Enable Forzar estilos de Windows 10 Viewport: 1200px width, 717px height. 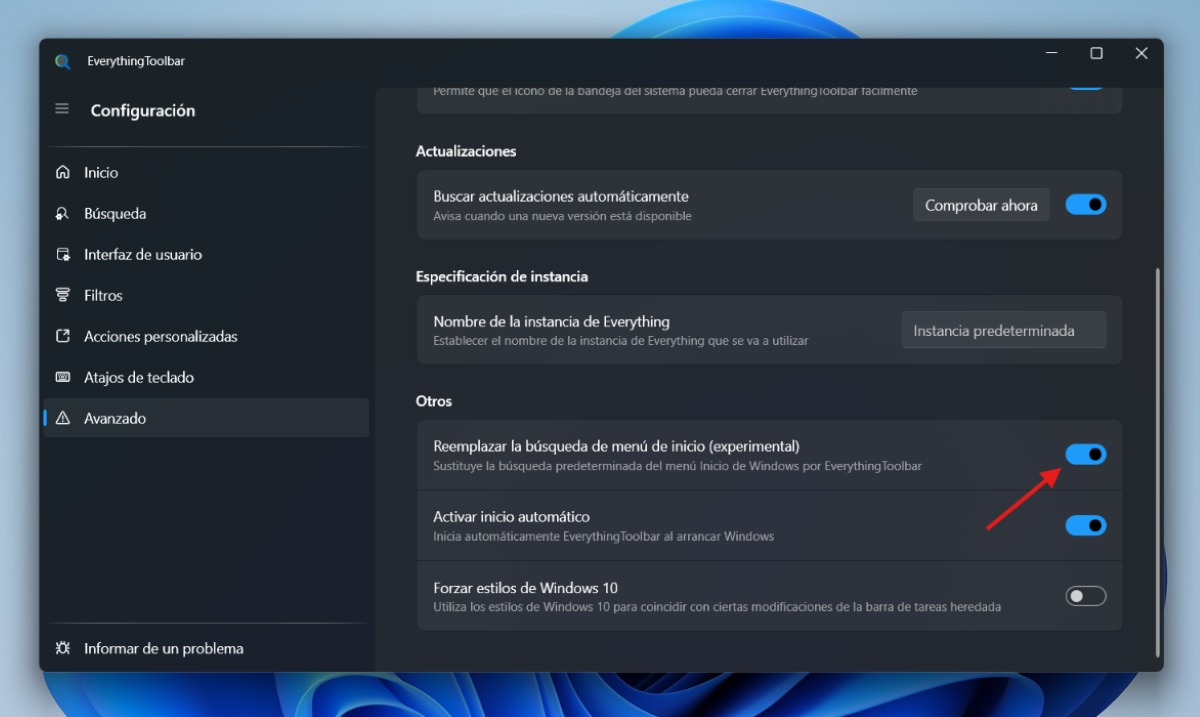(1086, 597)
